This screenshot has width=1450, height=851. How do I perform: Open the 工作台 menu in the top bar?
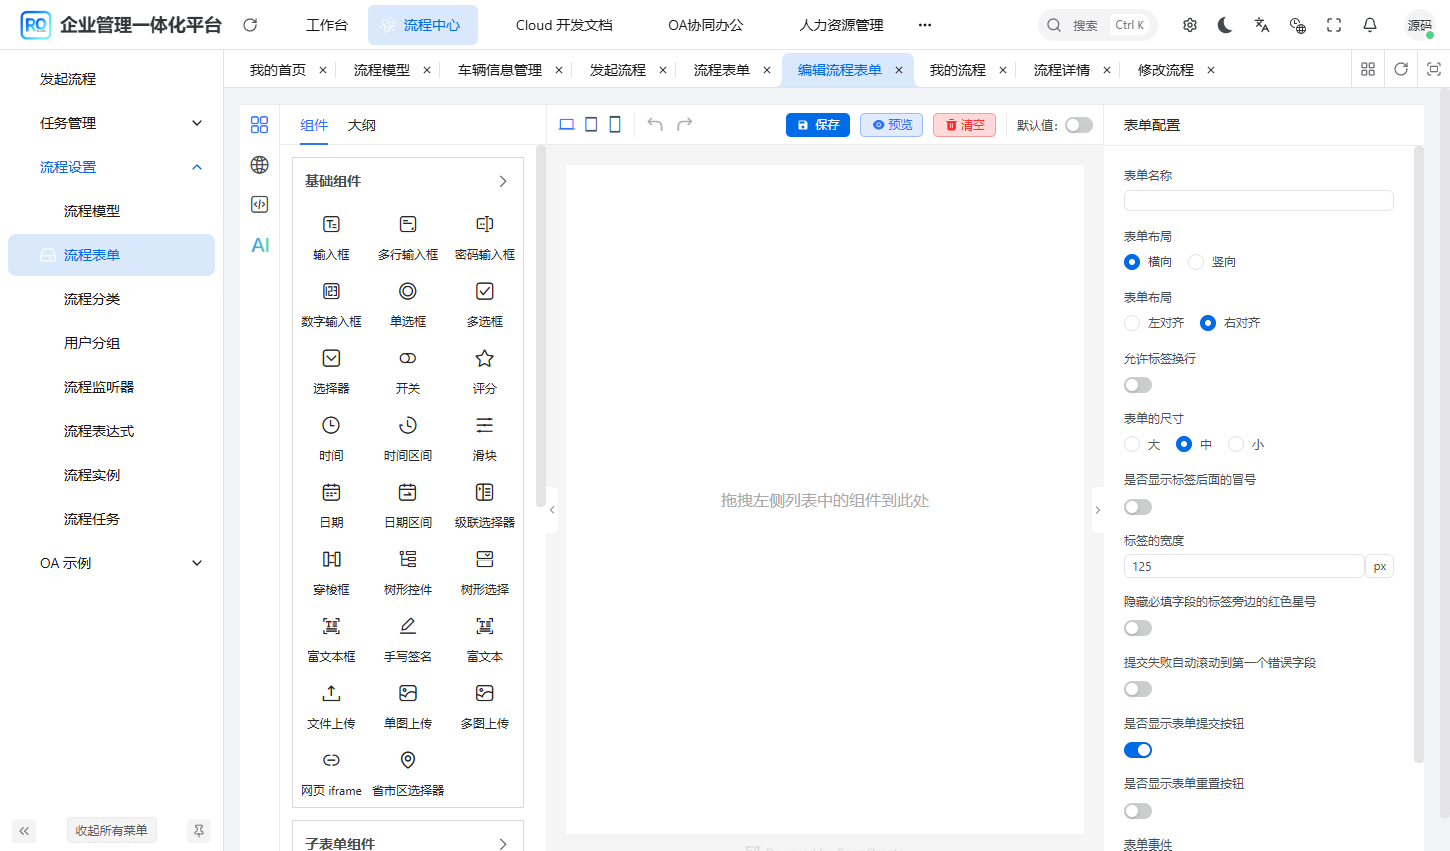[327, 24]
